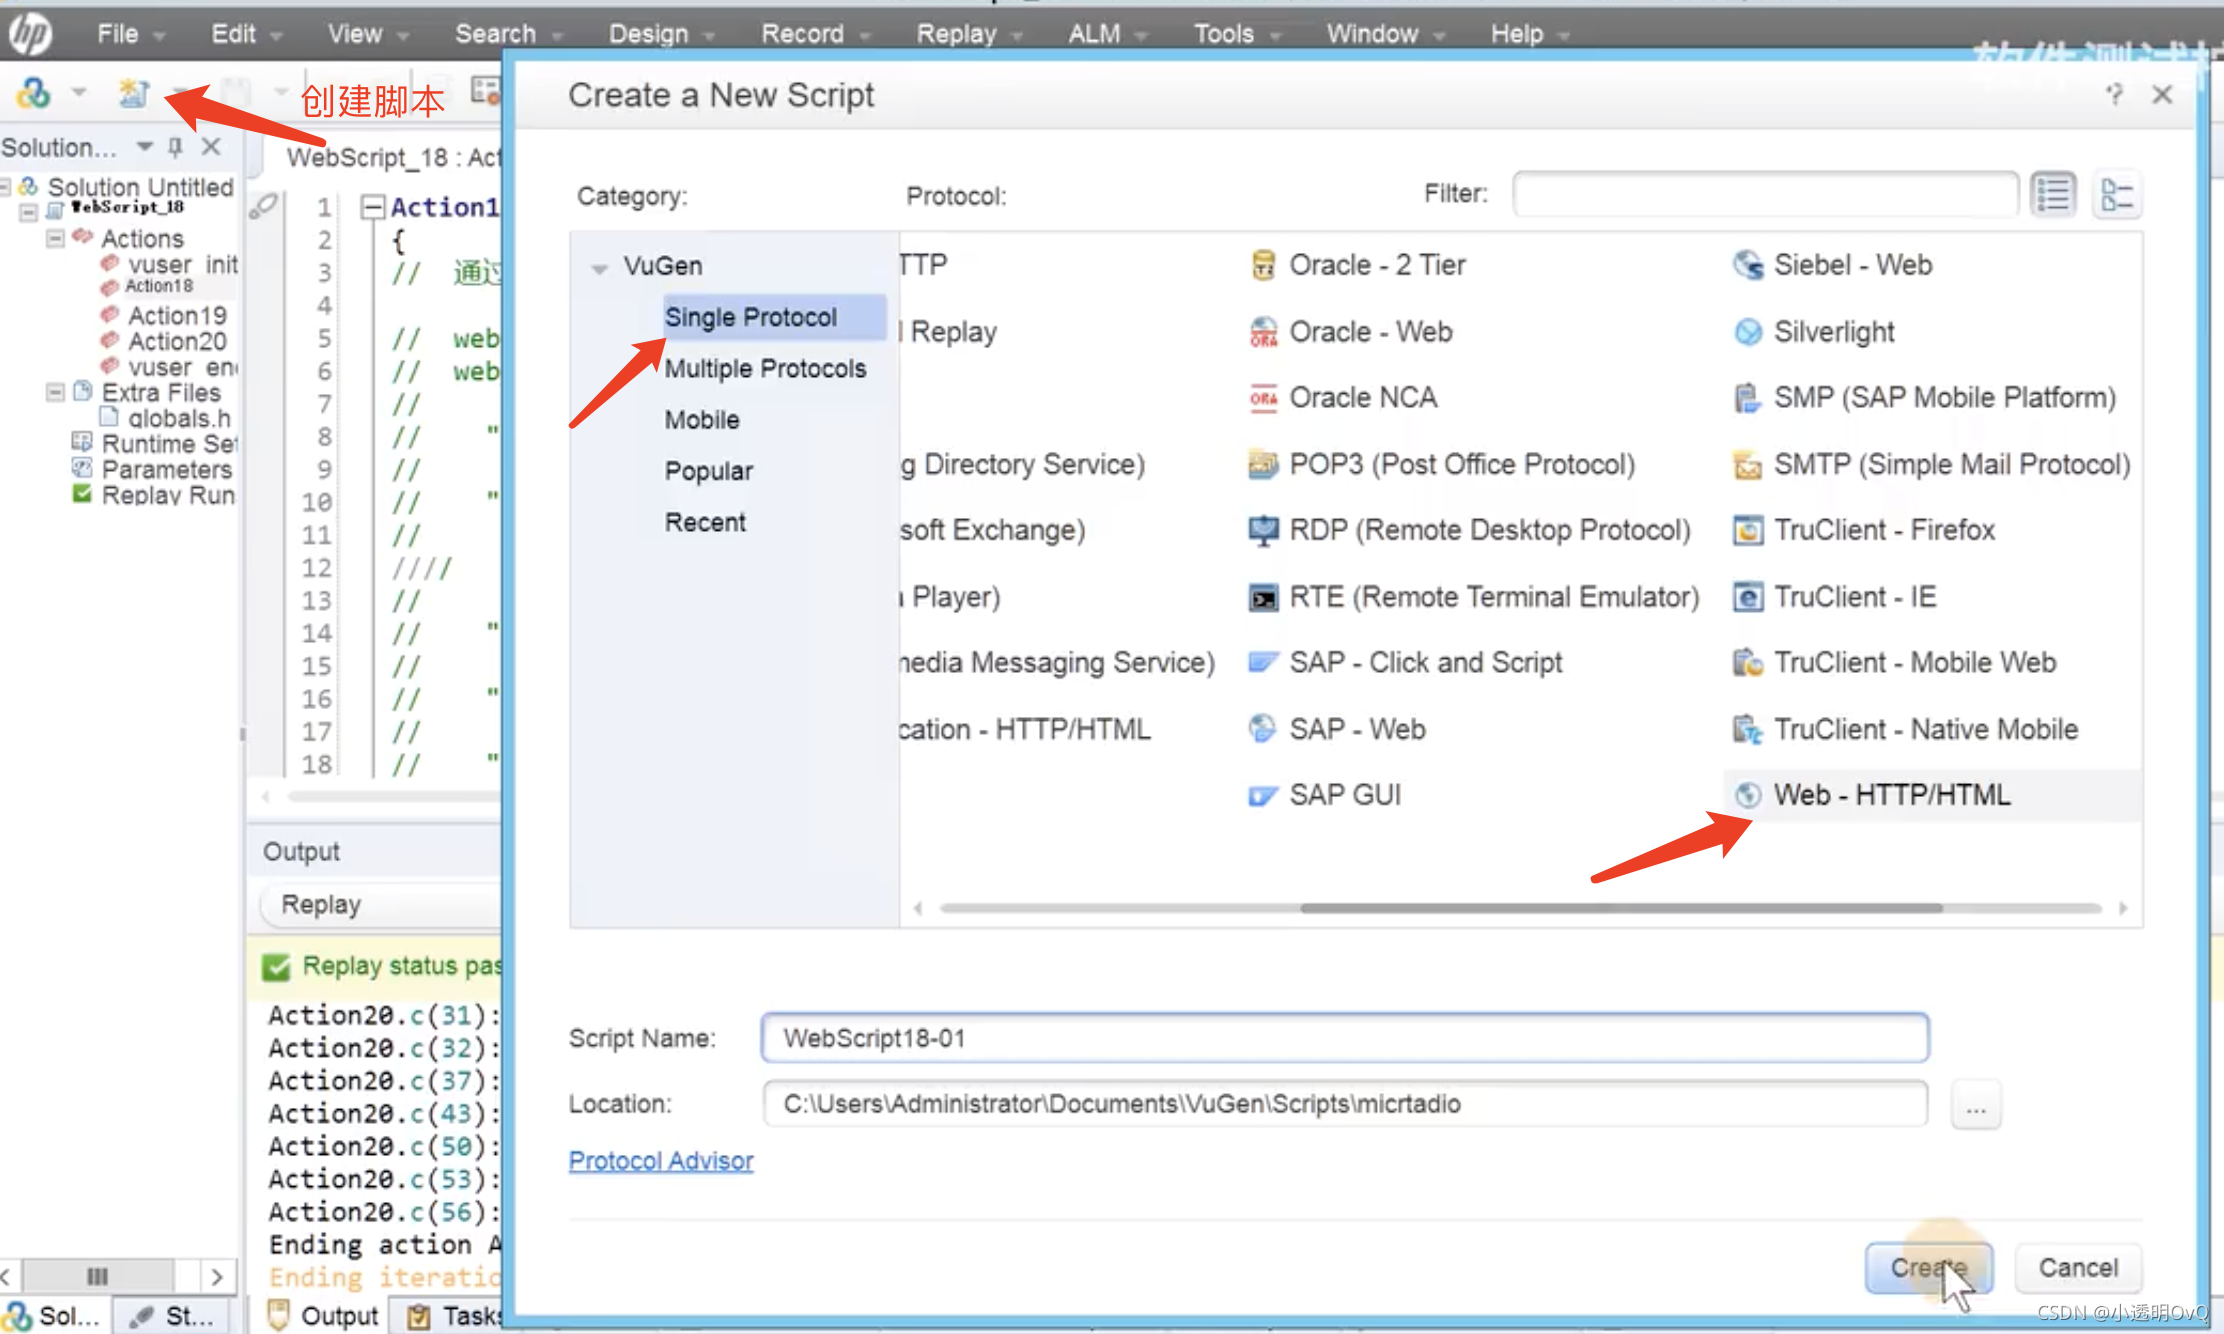Select the SAP GUI protocol
The height and width of the screenshot is (1334, 2224).
(x=1344, y=795)
